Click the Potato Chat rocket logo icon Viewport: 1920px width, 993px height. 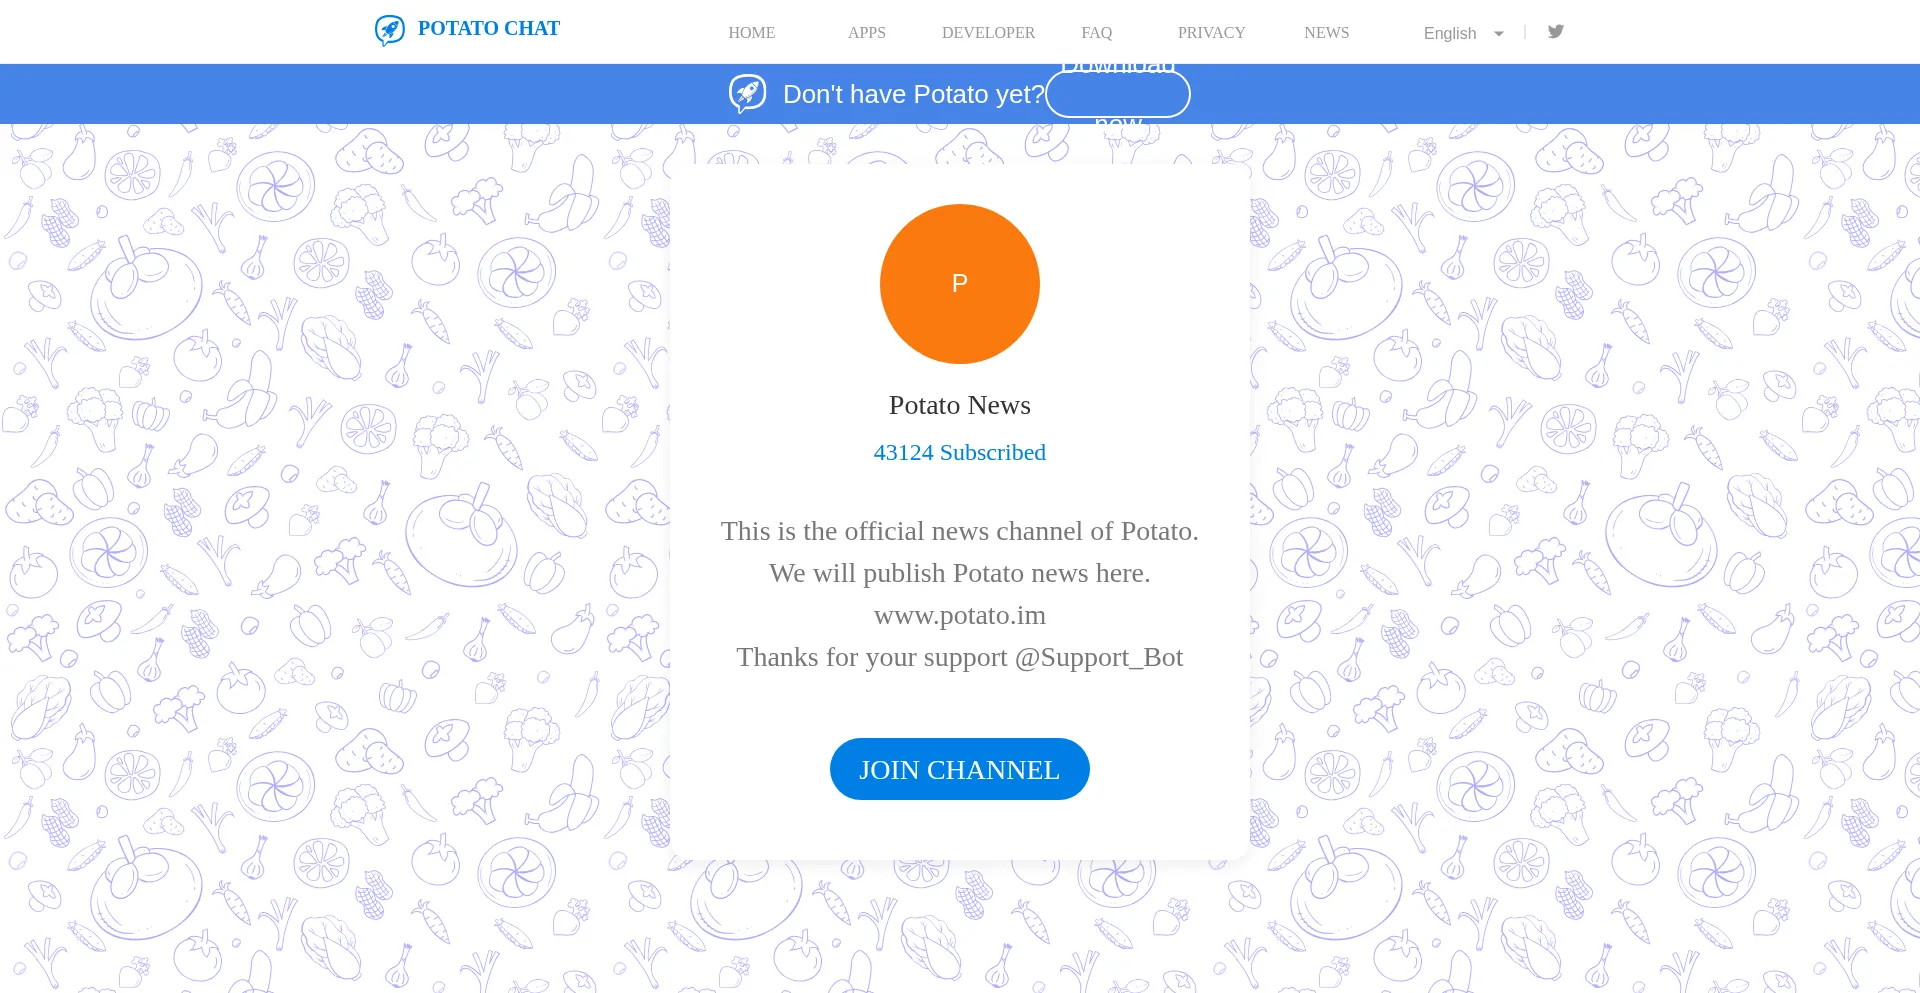[x=390, y=30]
